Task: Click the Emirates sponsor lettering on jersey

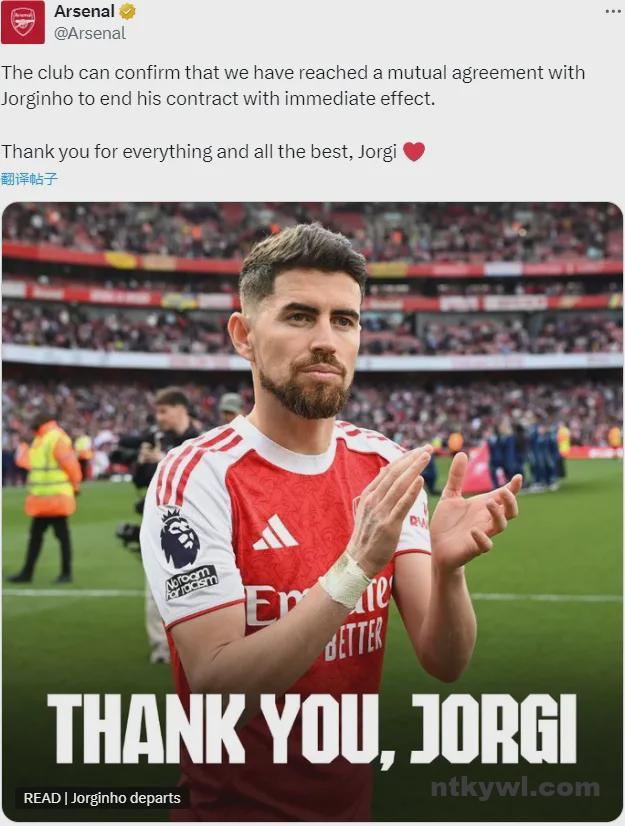Action: [318, 601]
